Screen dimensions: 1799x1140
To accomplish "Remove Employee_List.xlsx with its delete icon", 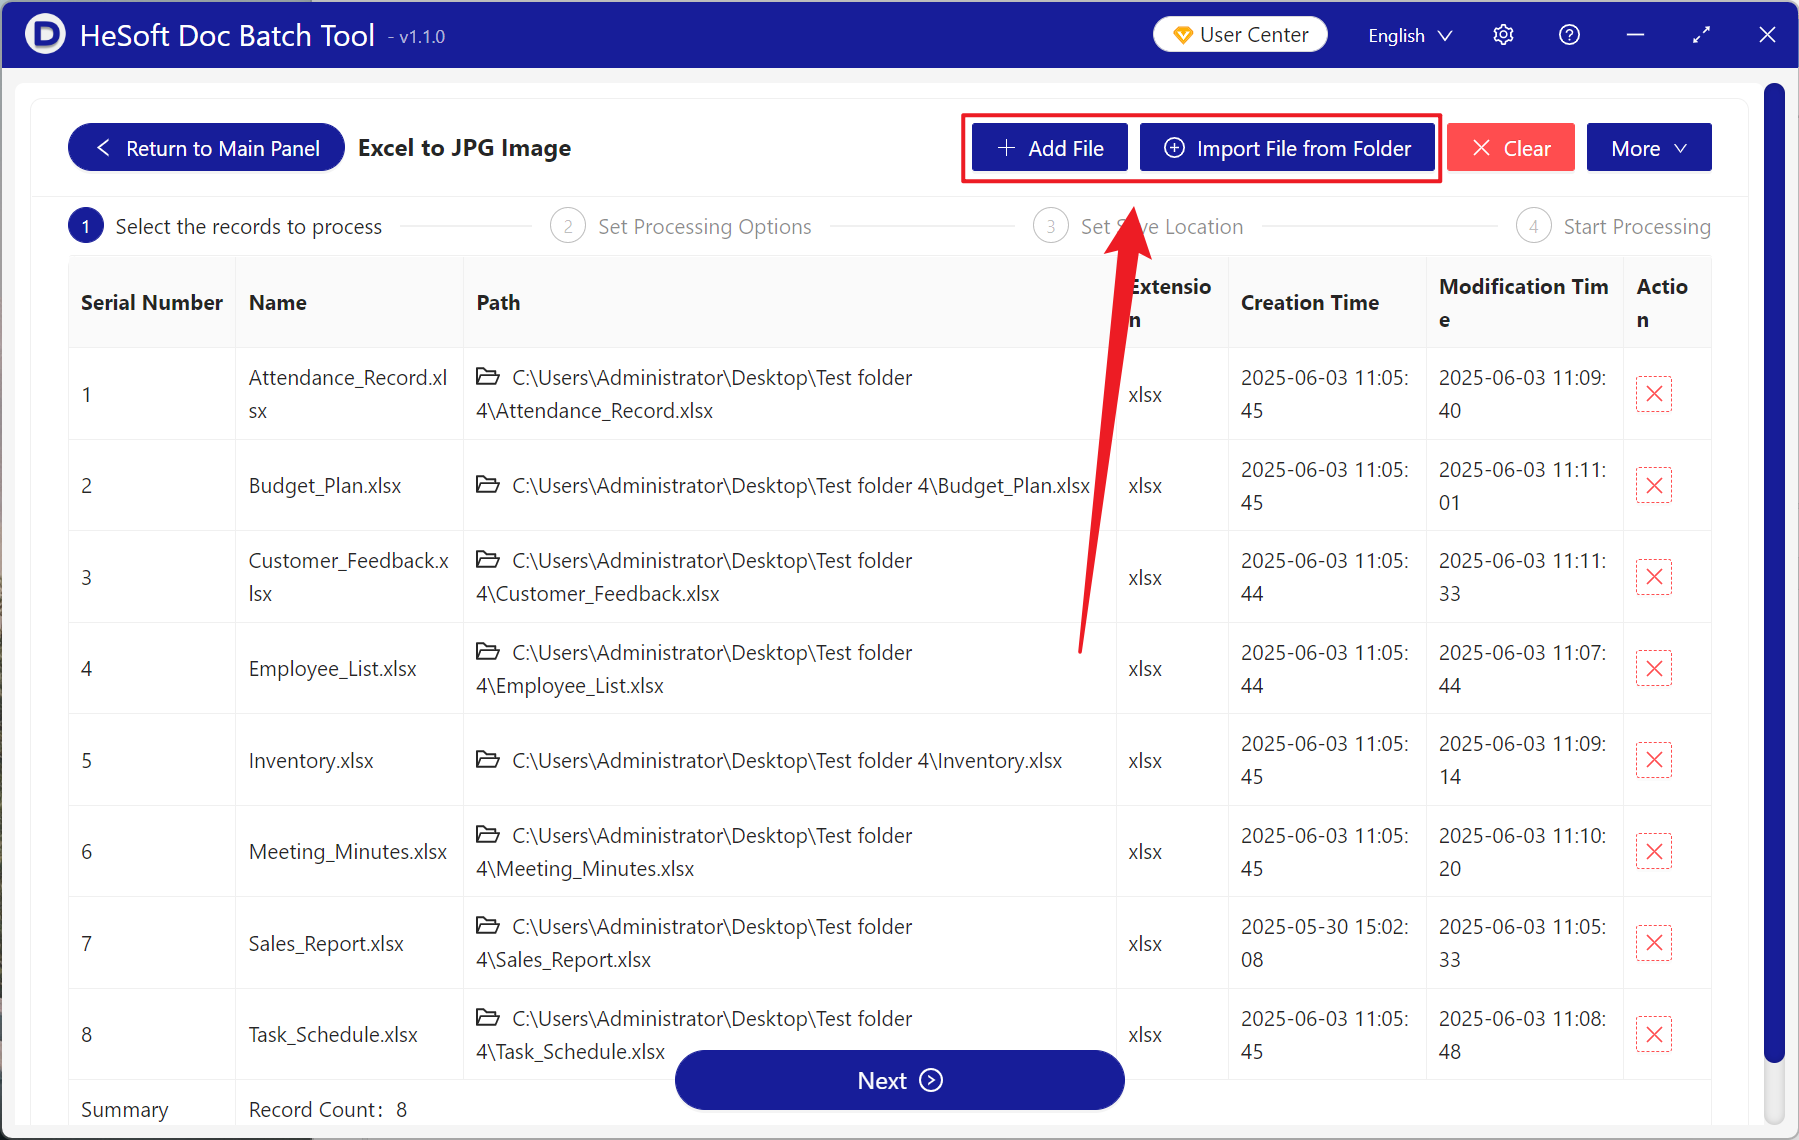I will coord(1654,669).
